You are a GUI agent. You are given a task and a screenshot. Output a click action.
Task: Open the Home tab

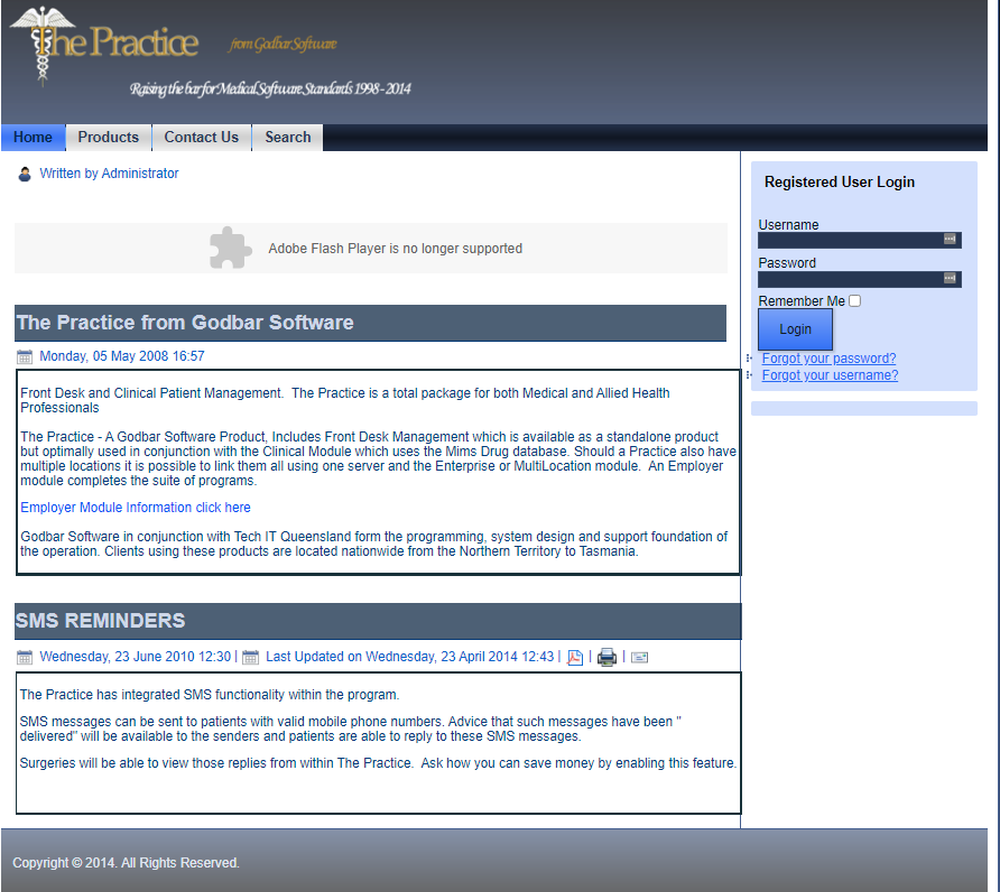click(33, 137)
